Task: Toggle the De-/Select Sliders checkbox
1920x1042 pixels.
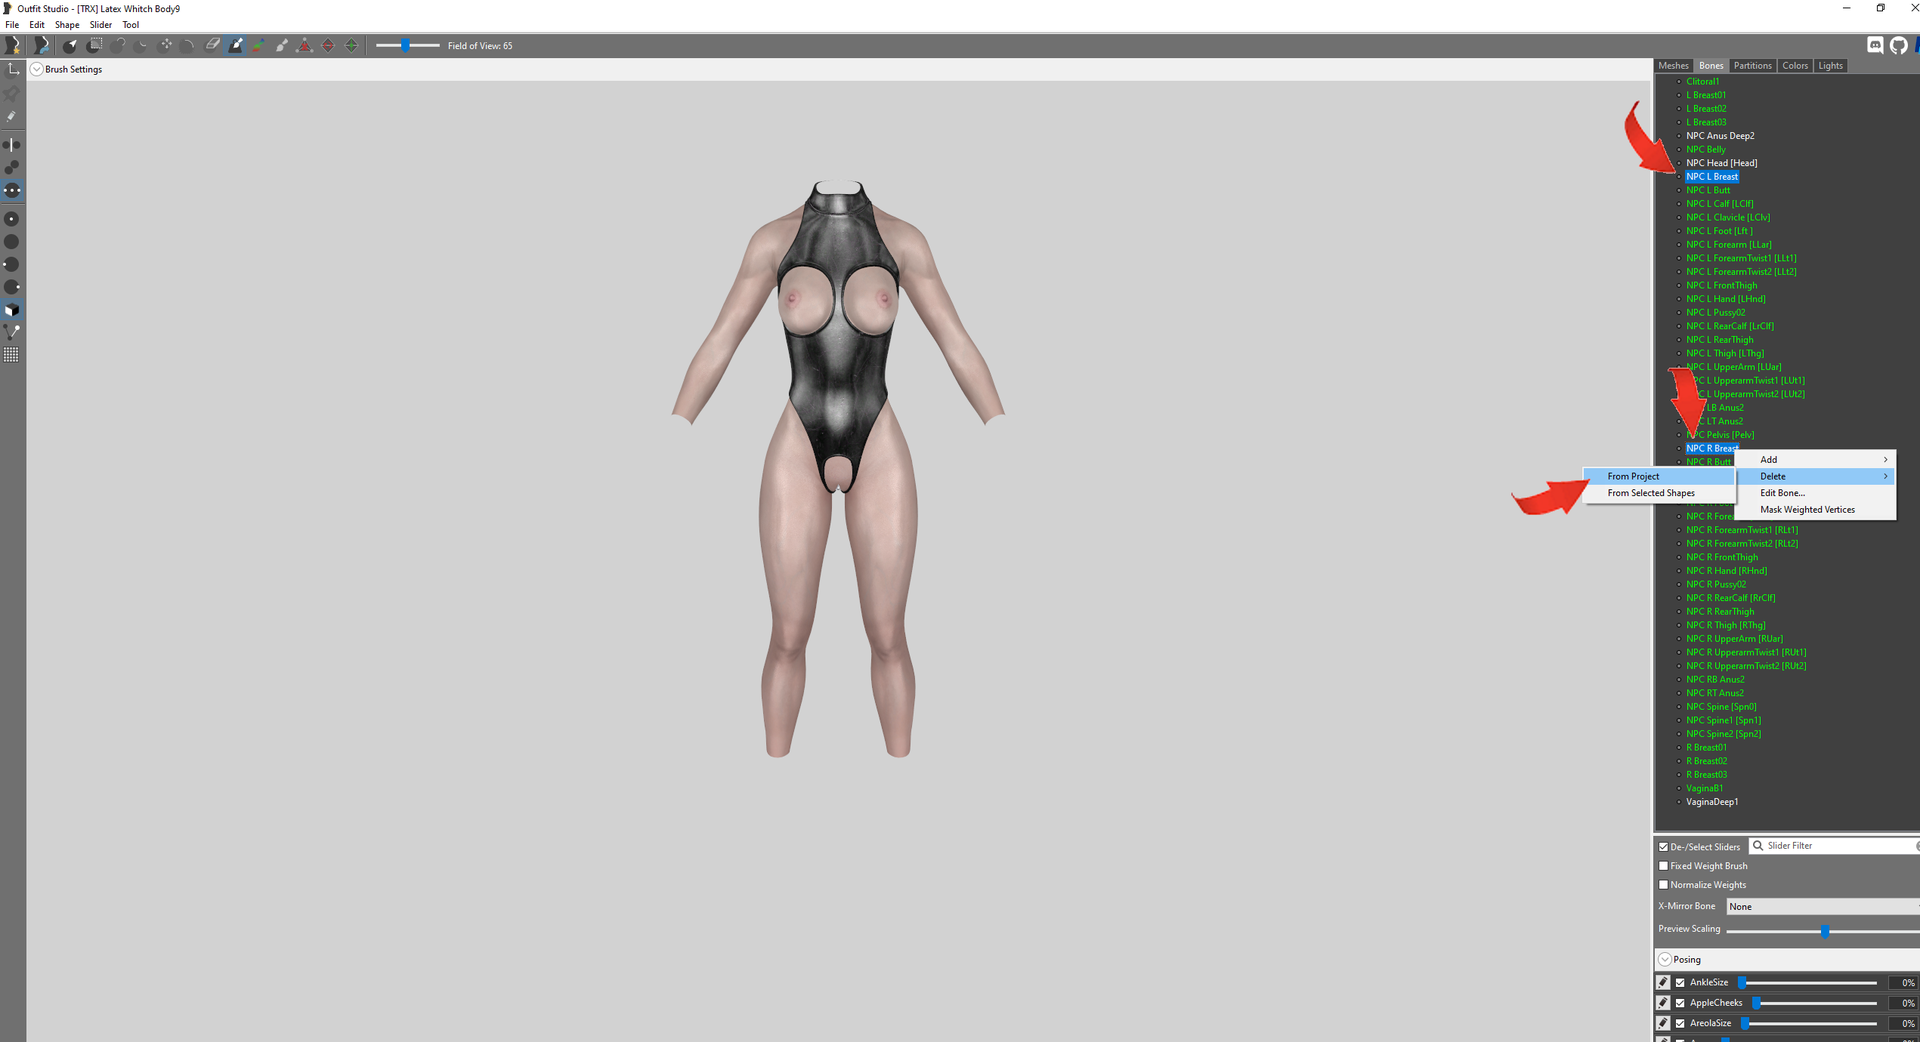Action: [1664, 847]
